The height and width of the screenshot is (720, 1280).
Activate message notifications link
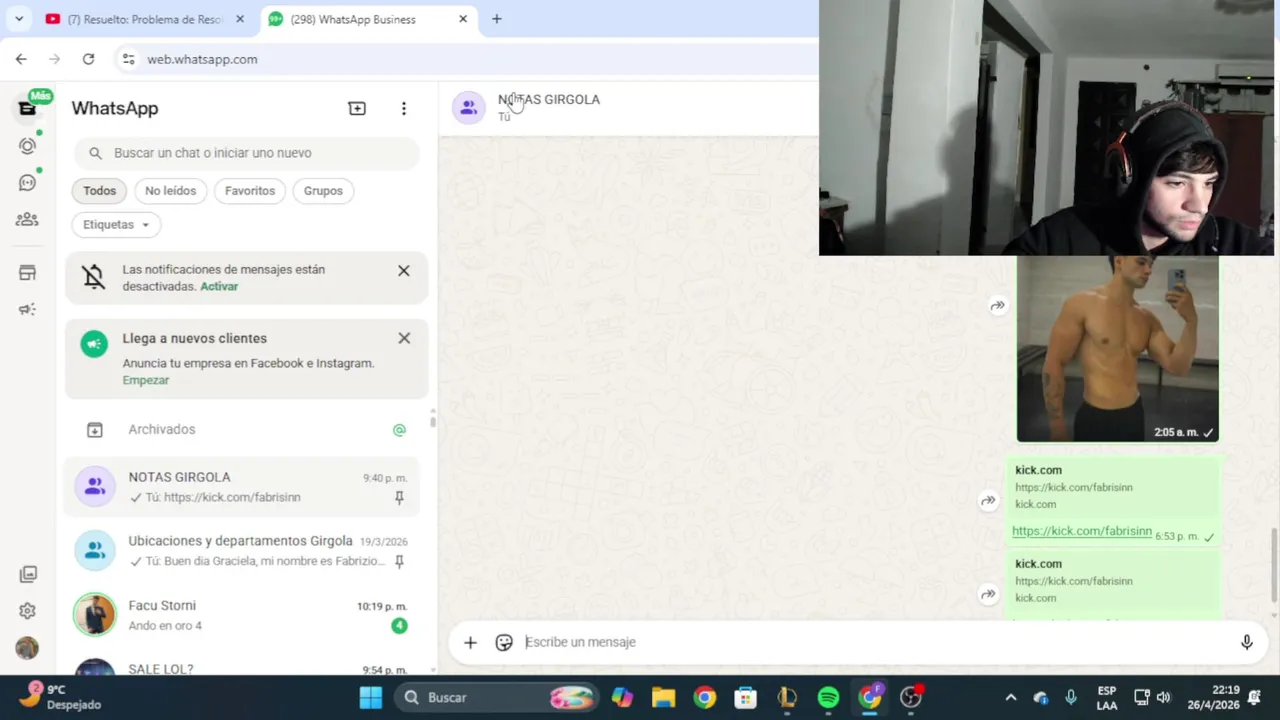(219, 286)
